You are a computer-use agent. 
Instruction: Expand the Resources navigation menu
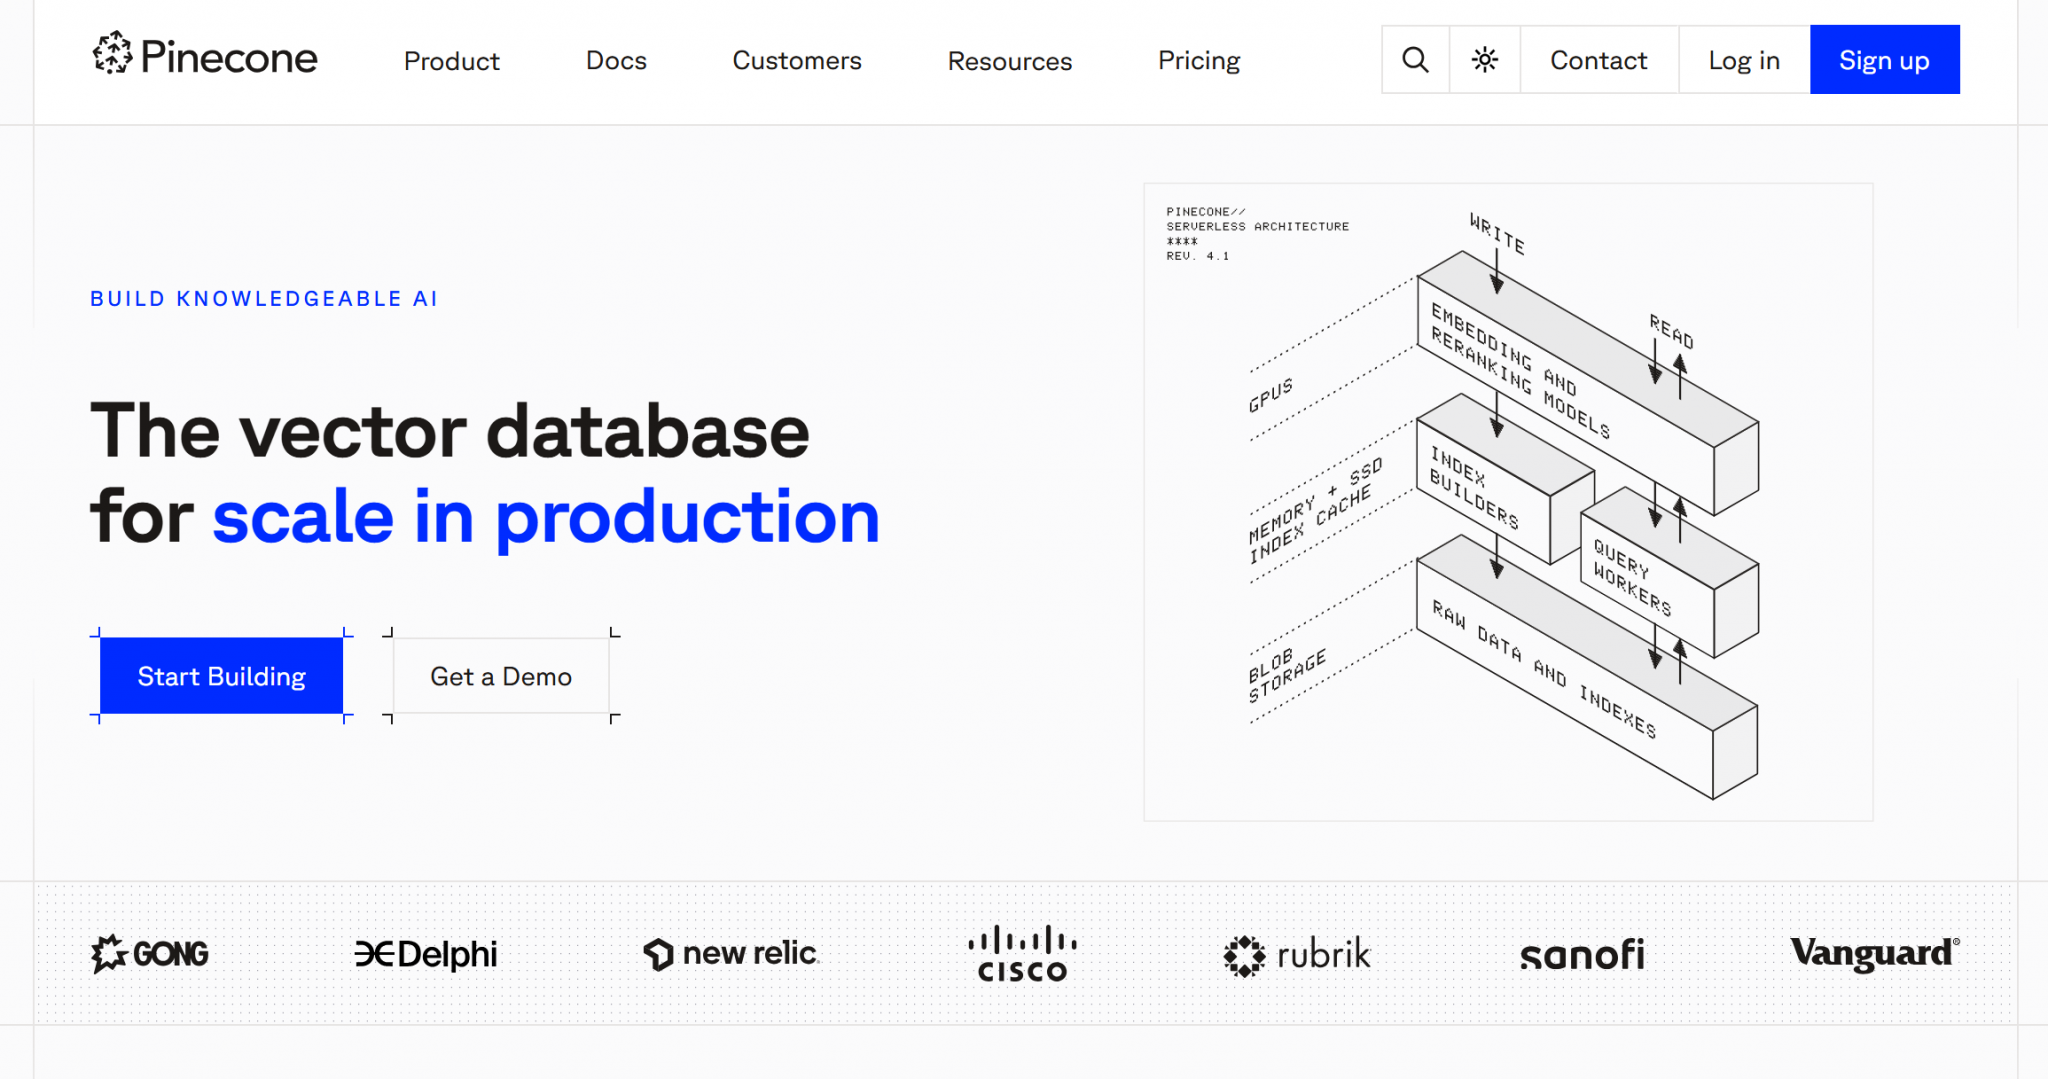(1009, 60)
